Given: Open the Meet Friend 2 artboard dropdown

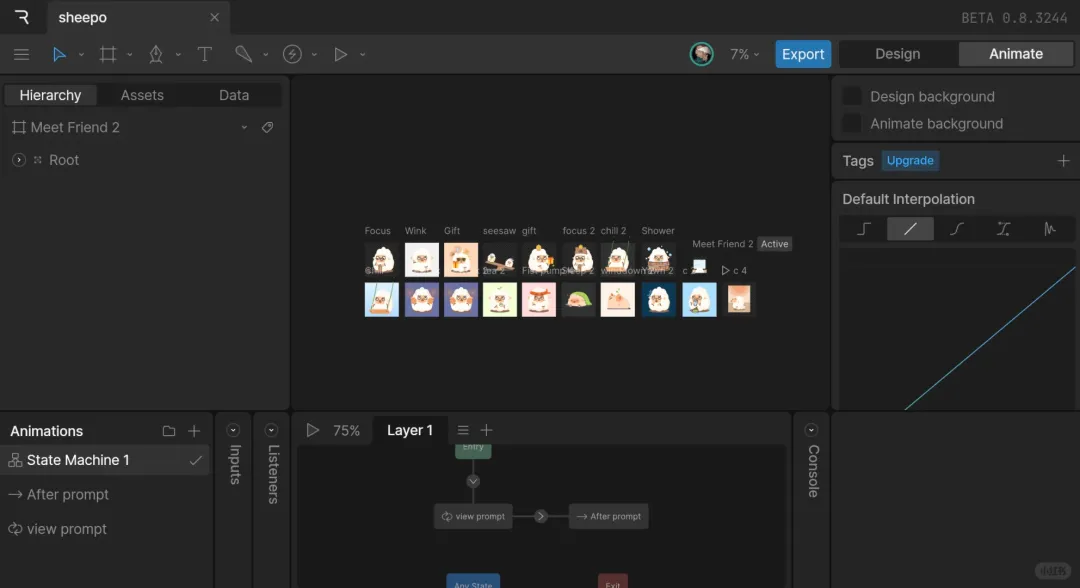Looking at the screenshot, I should 244,128.
